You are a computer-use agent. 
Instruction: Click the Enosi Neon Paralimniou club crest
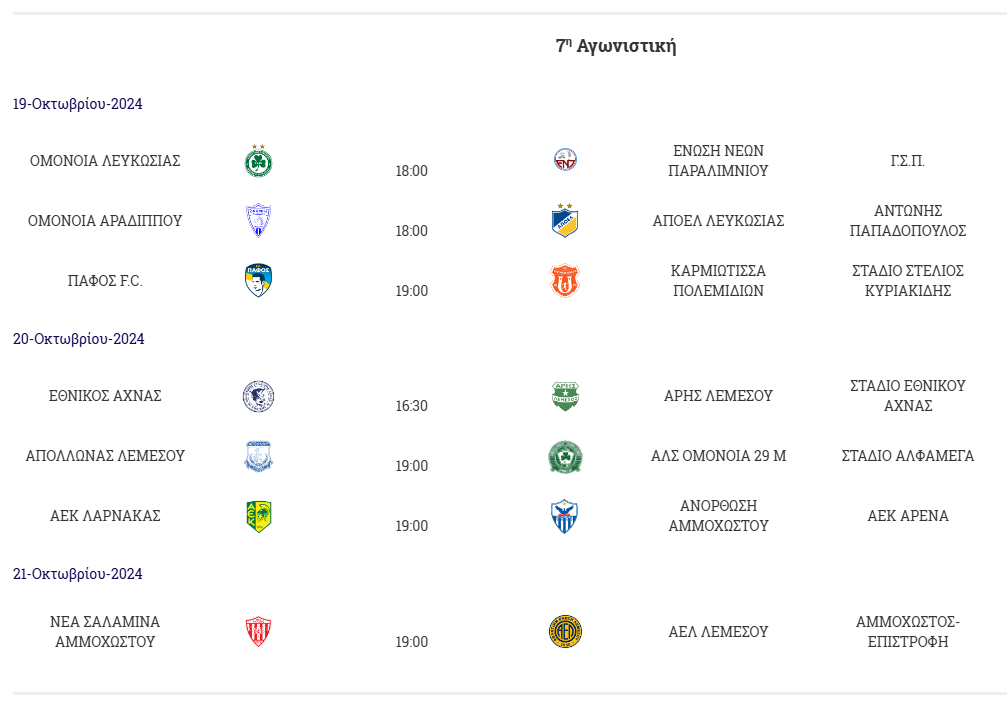(565, 159)
